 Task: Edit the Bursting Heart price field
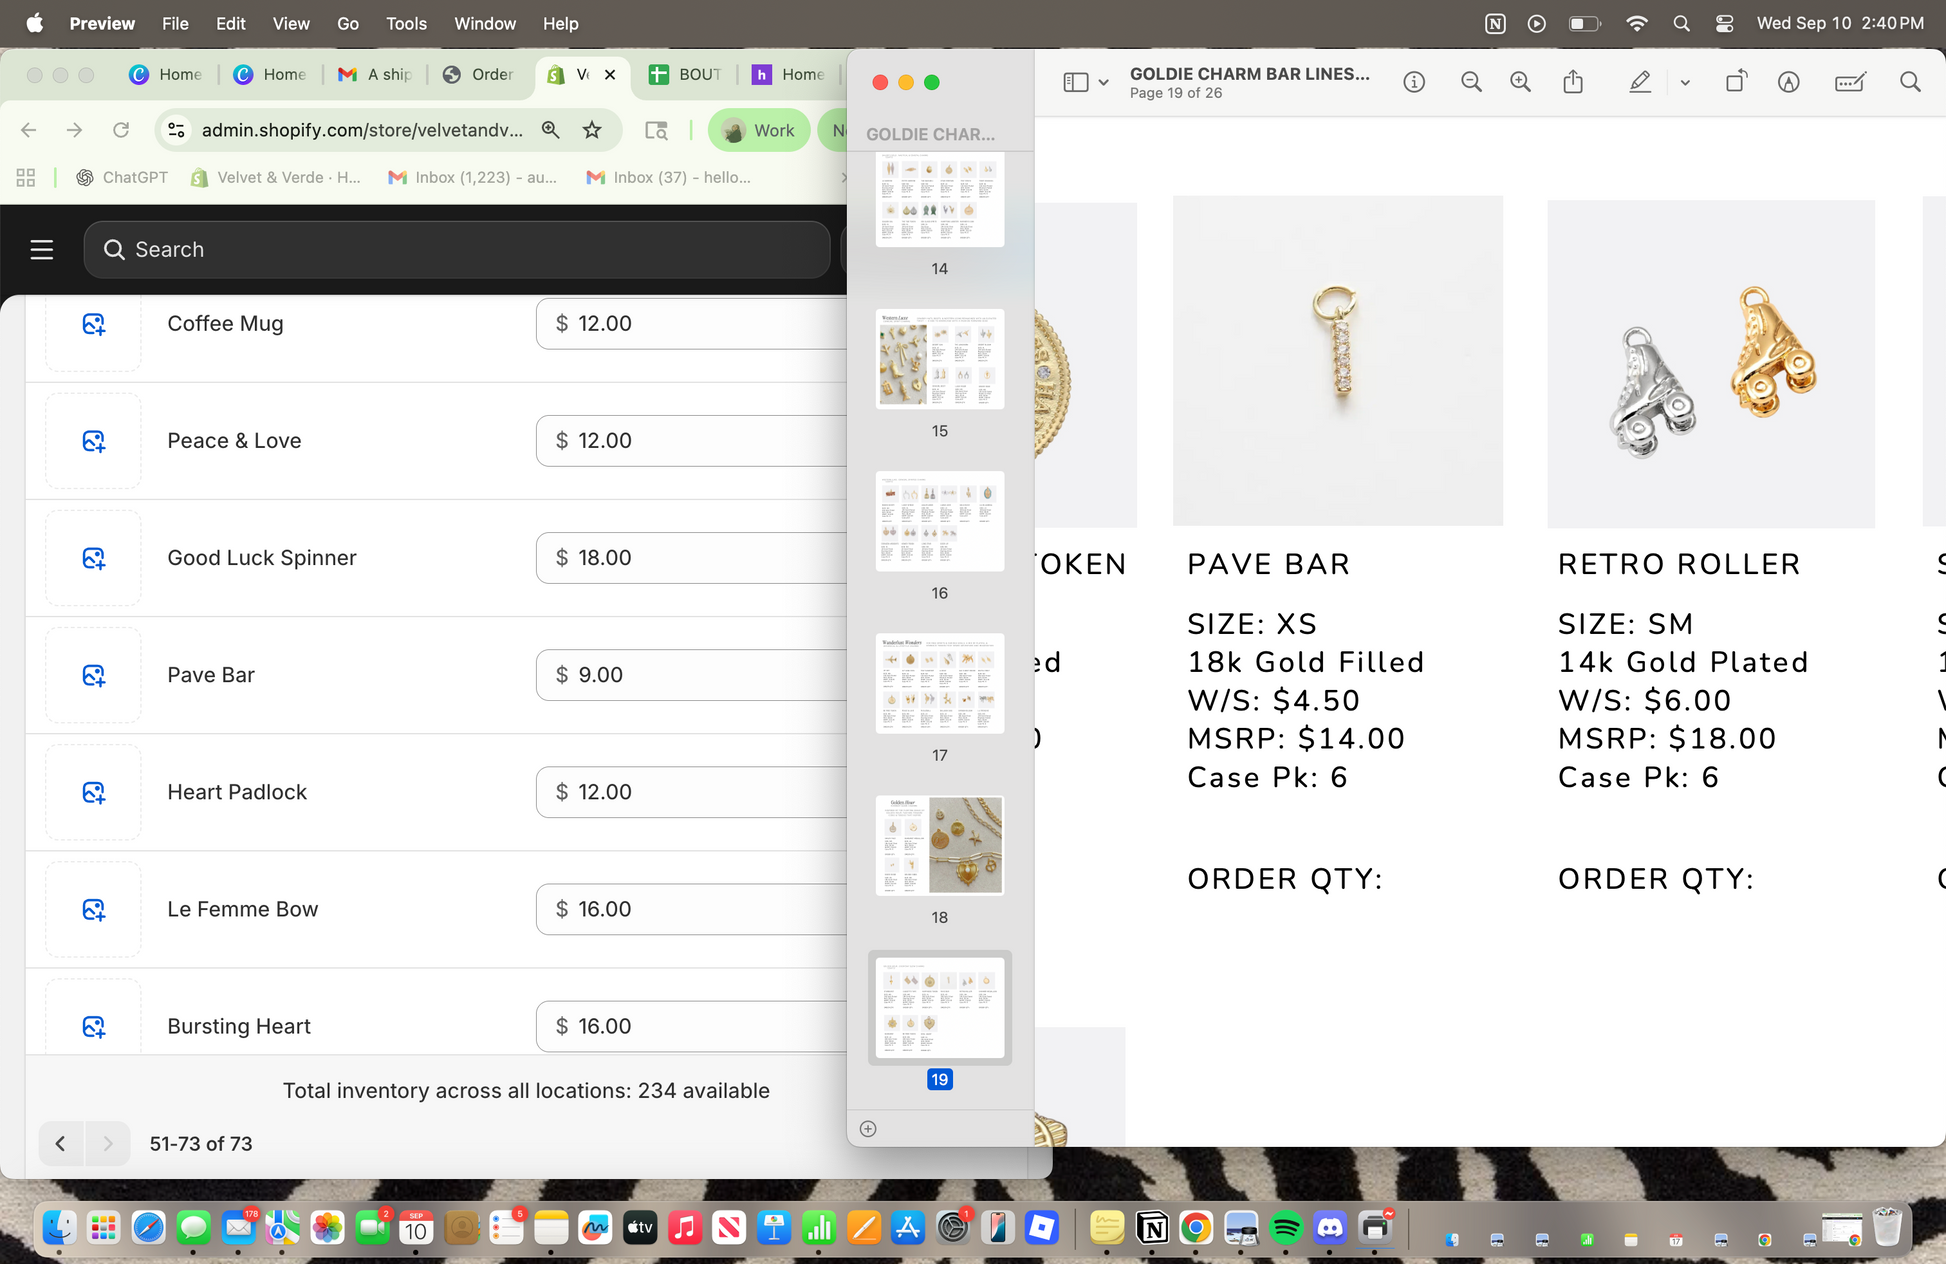(x=692, y=1026)
